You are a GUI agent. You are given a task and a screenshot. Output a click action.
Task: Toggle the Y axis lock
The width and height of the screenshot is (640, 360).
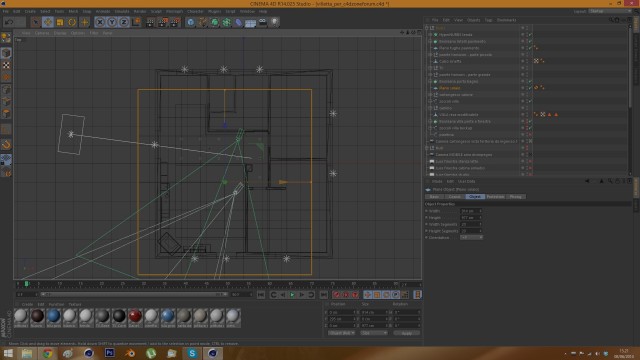coord(112,22)
